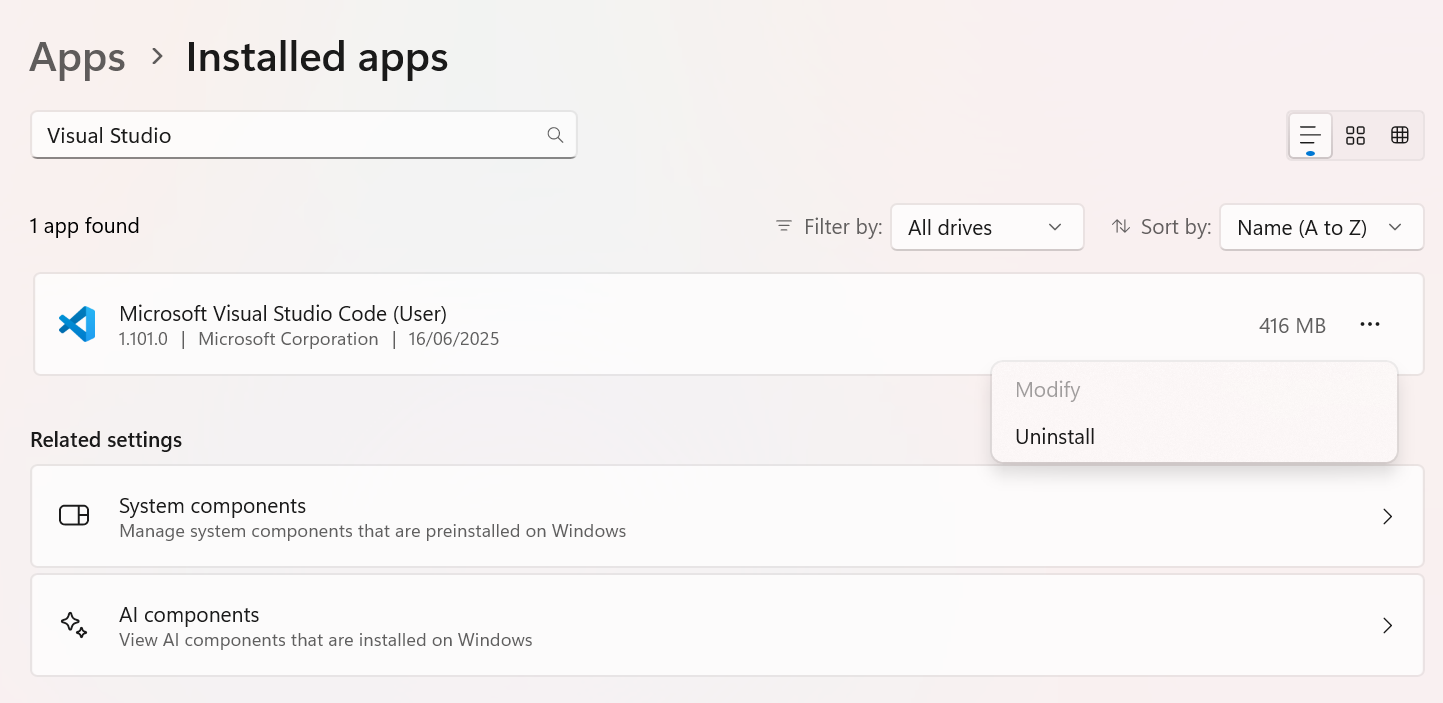Go back to Apps breadcrumb
The image size is (1443, 703).
click(77, 57)
